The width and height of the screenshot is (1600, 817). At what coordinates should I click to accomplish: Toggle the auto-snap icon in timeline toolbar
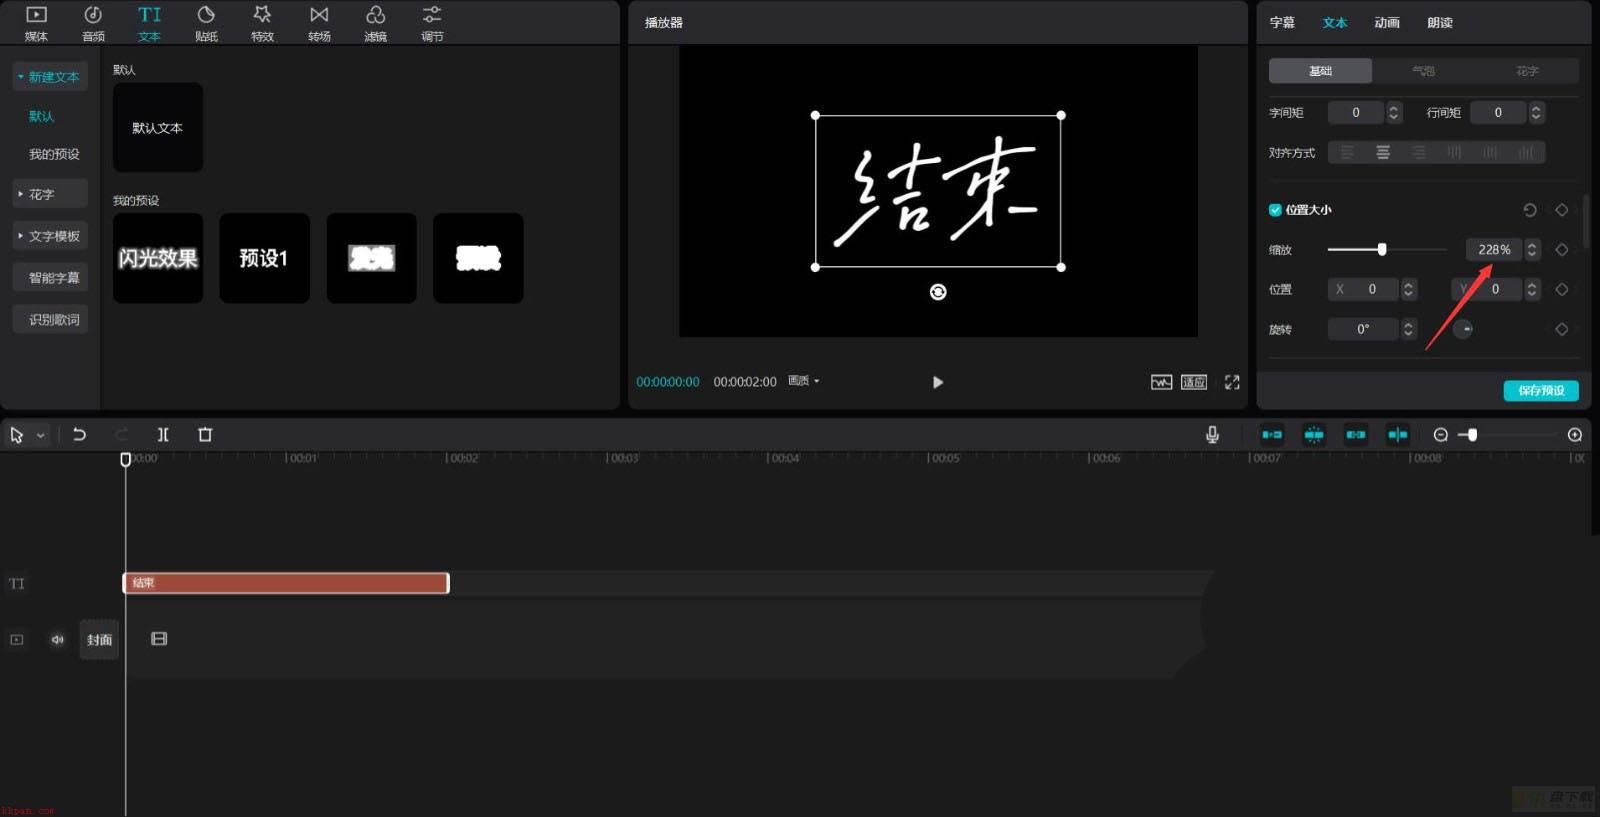1314,434
